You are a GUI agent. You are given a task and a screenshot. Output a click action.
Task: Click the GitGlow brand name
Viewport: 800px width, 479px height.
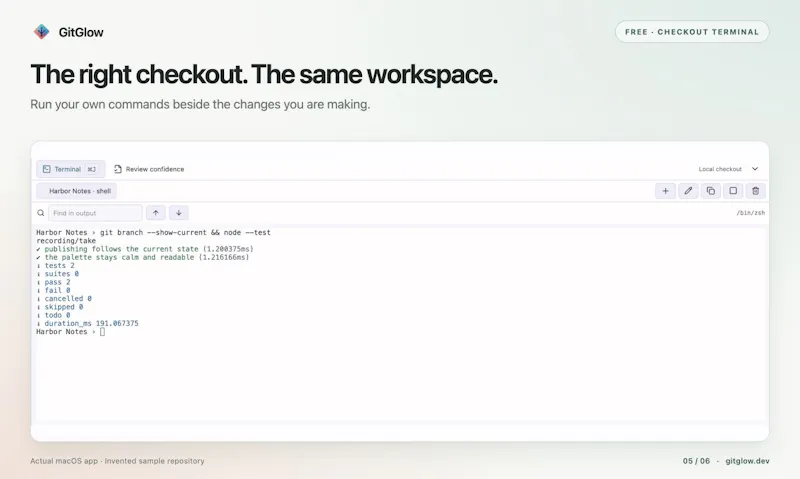coord(81,32)
